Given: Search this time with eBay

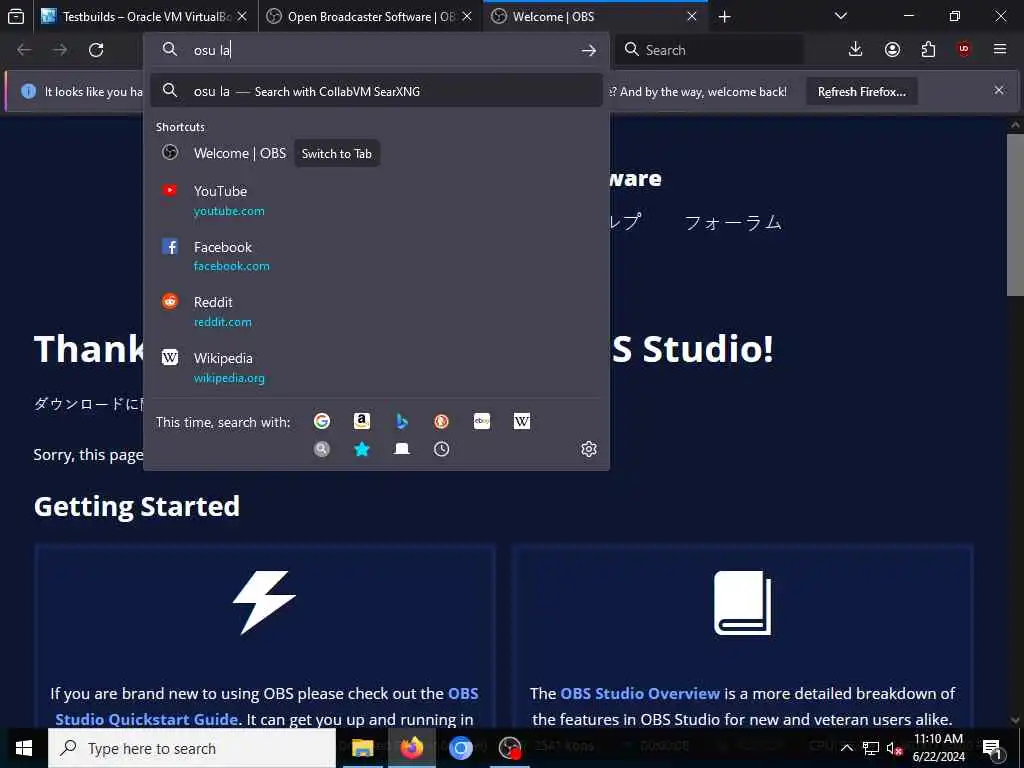Looking at the screenshot, I should coord(482,421).
